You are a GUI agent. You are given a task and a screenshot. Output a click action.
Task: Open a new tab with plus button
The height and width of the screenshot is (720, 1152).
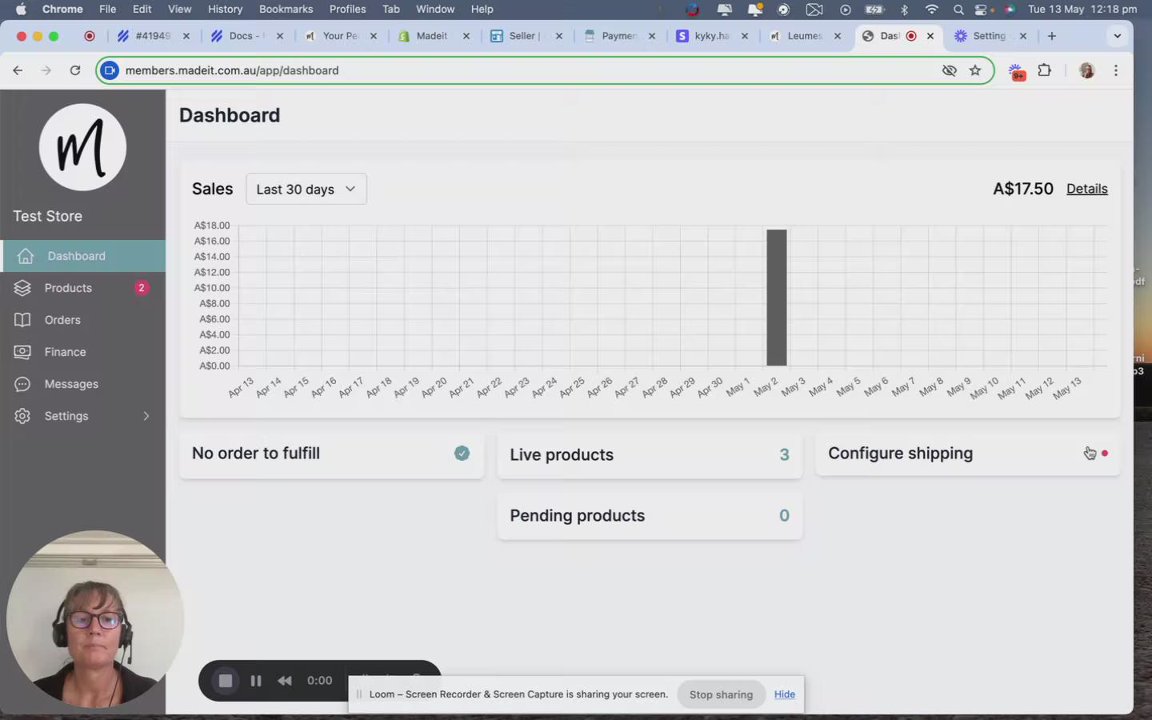[1051, 36]
